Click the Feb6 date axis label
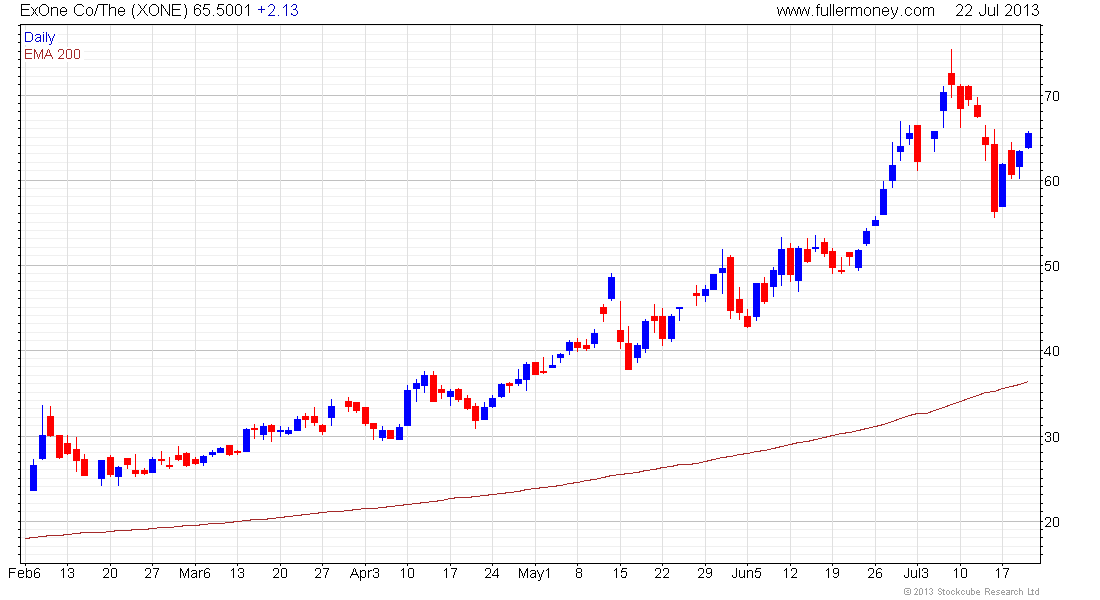Image resolution: width=1100 pixels, height=600 pixels. 24,573
